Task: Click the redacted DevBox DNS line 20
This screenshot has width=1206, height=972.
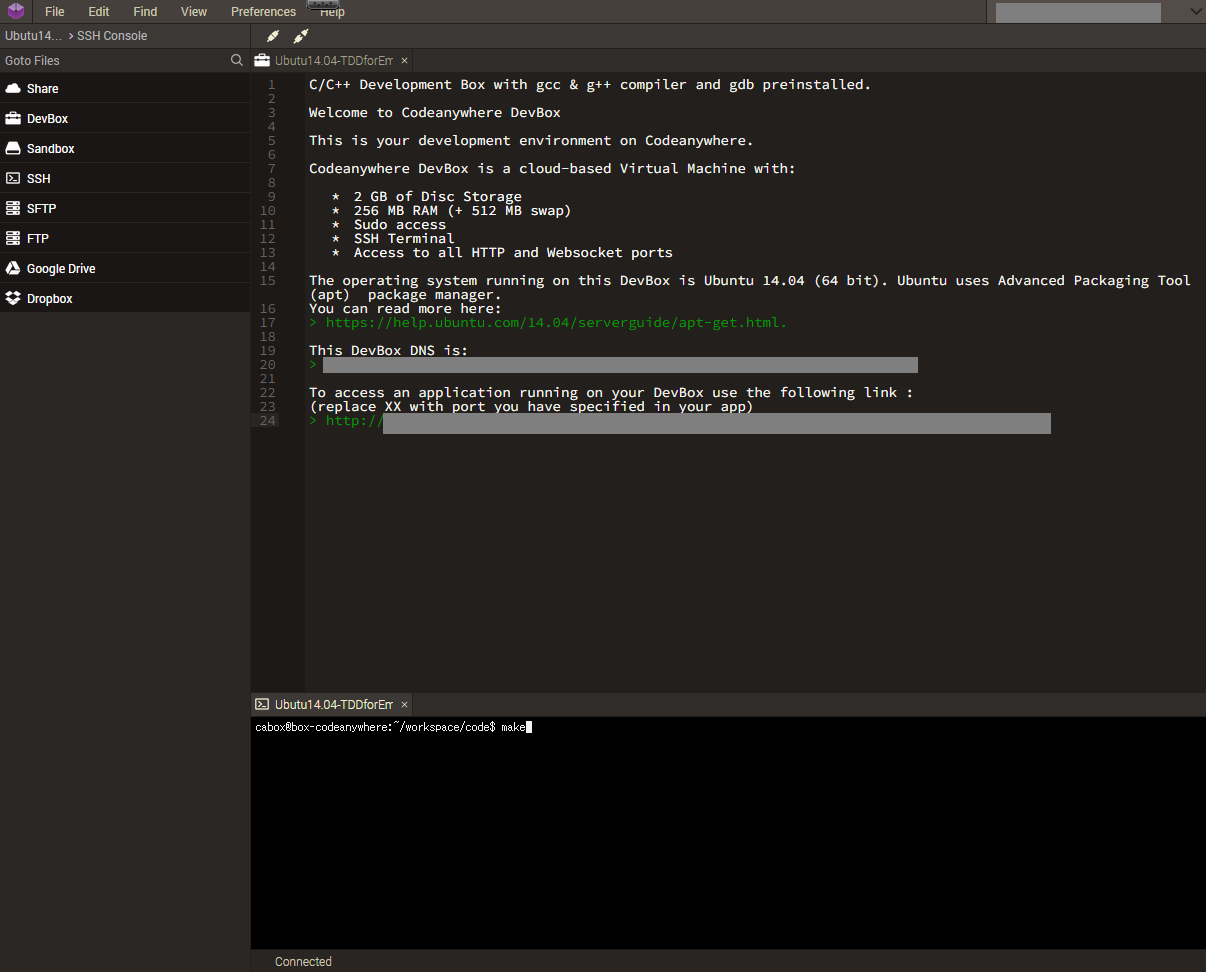Action: (620, 365)
